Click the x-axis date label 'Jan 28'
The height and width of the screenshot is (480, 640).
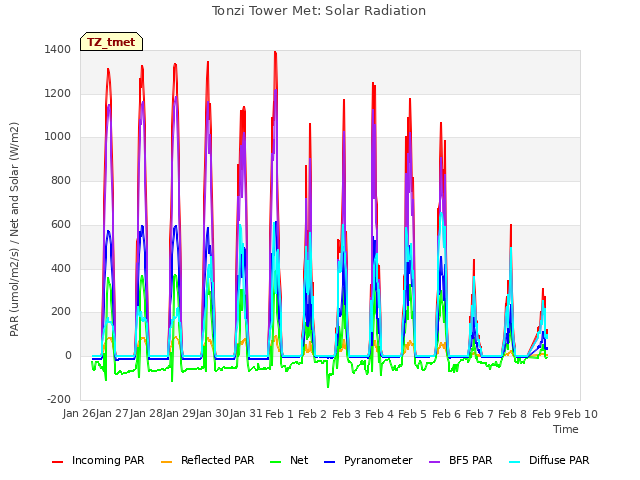(x=146, y=414)
